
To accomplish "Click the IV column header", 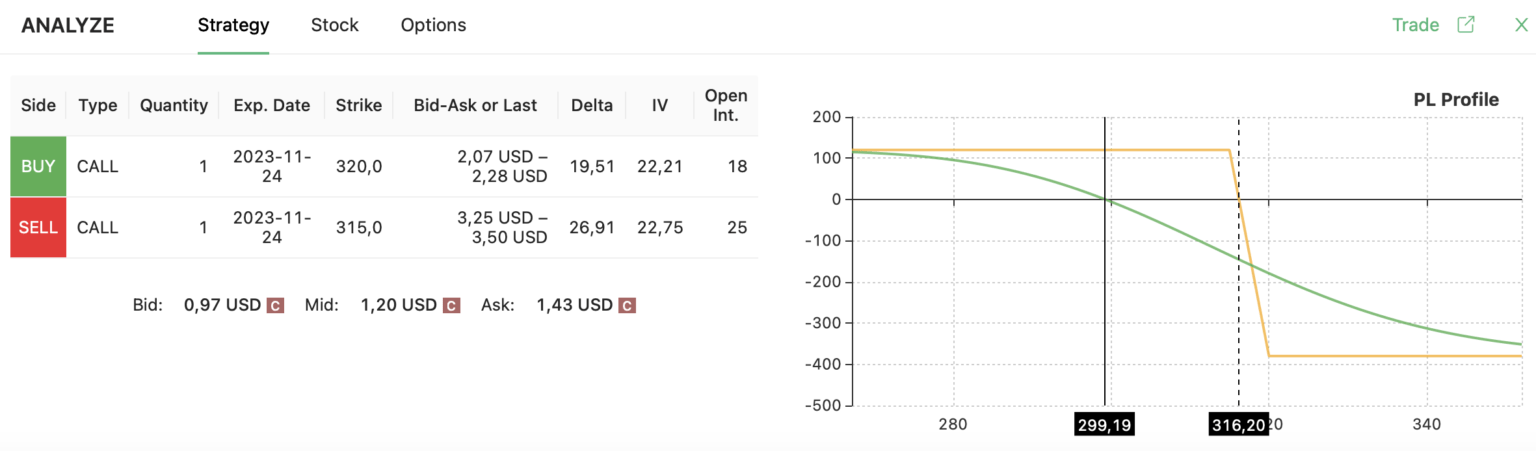I will click(x=659, y=105).
